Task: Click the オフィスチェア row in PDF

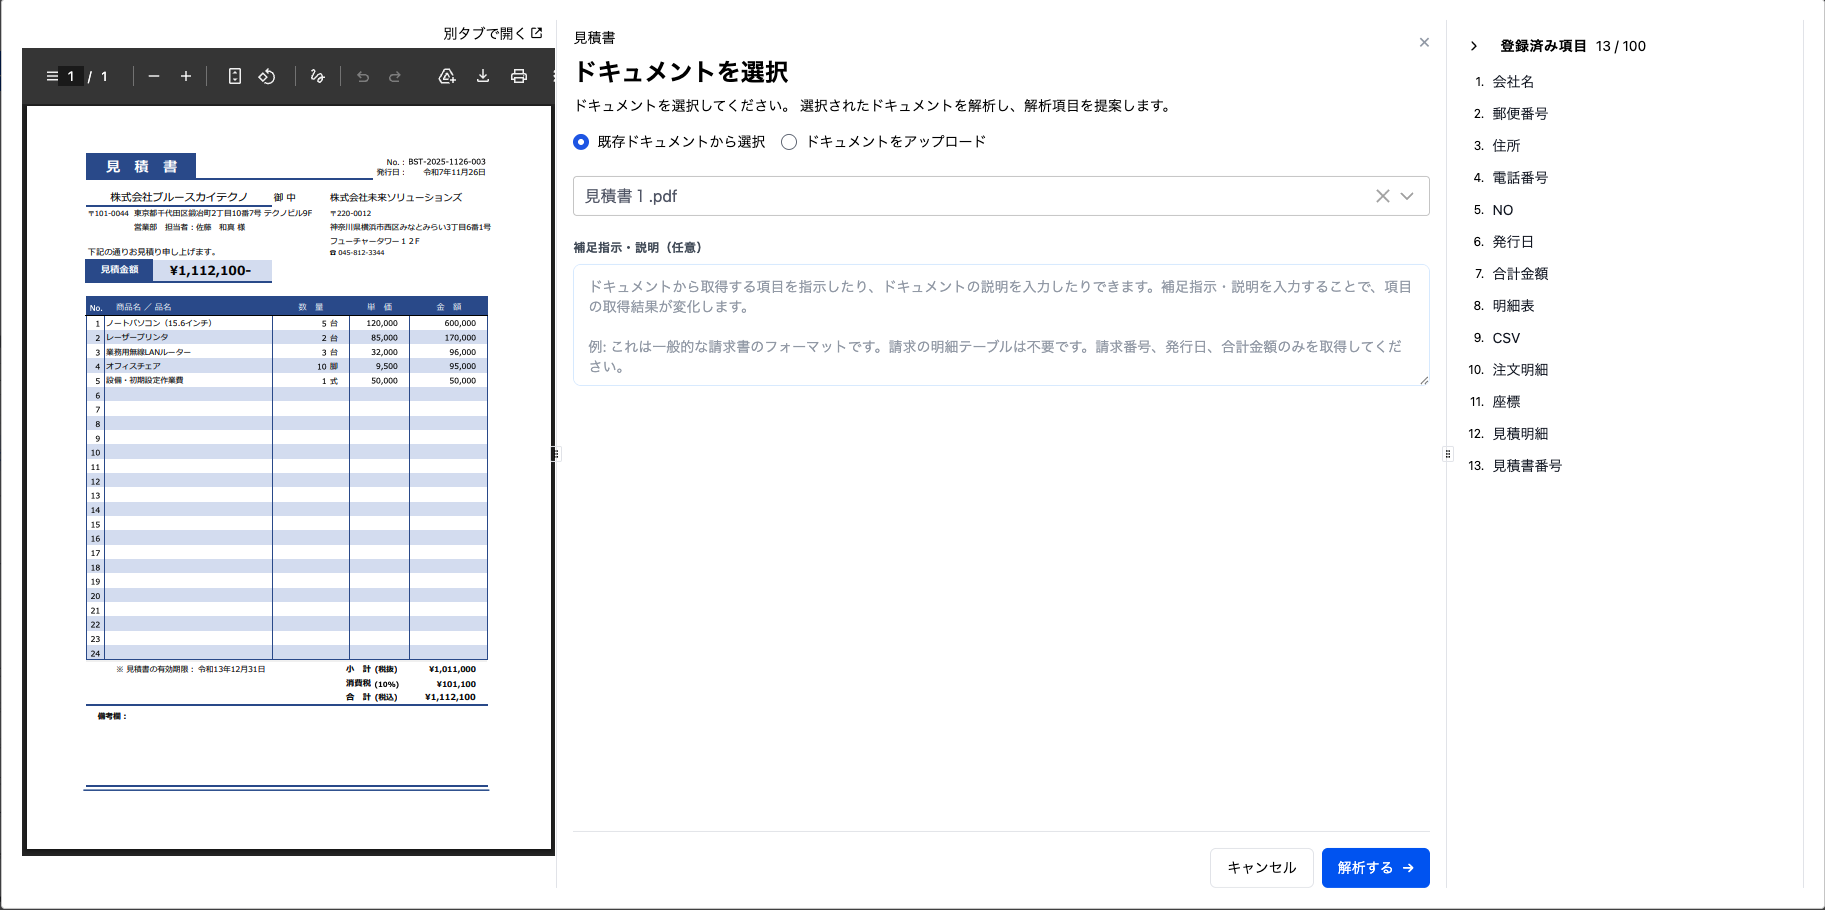Action: point(287,366)
